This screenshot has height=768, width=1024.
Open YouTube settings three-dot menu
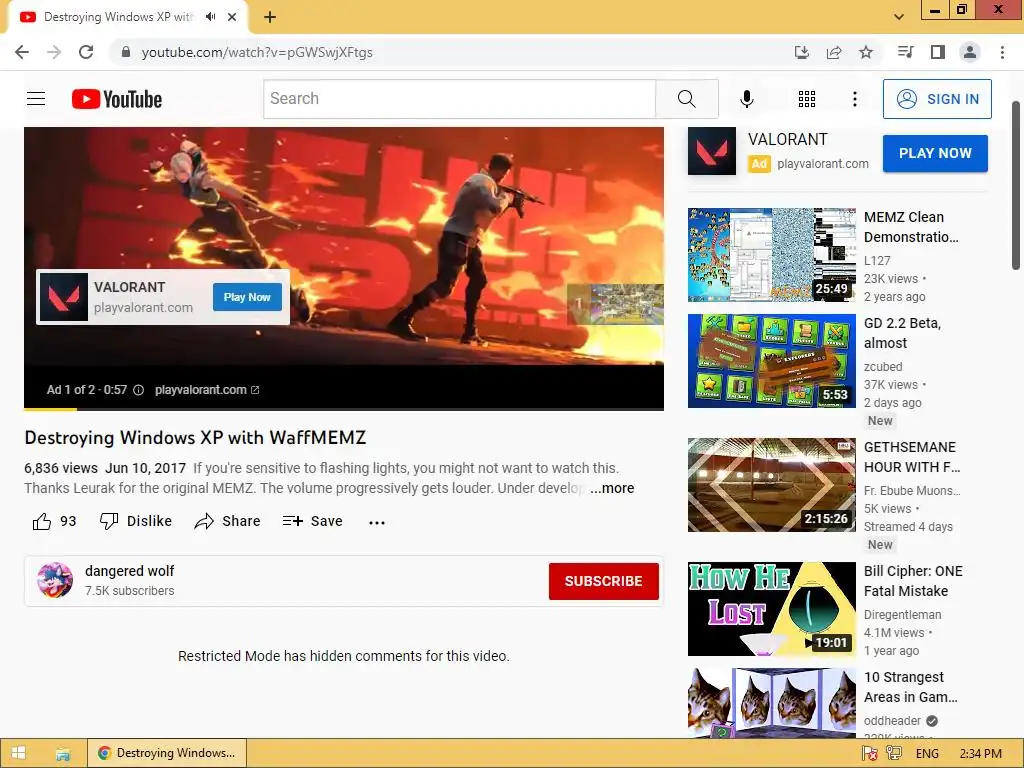[x=854, y=99]
